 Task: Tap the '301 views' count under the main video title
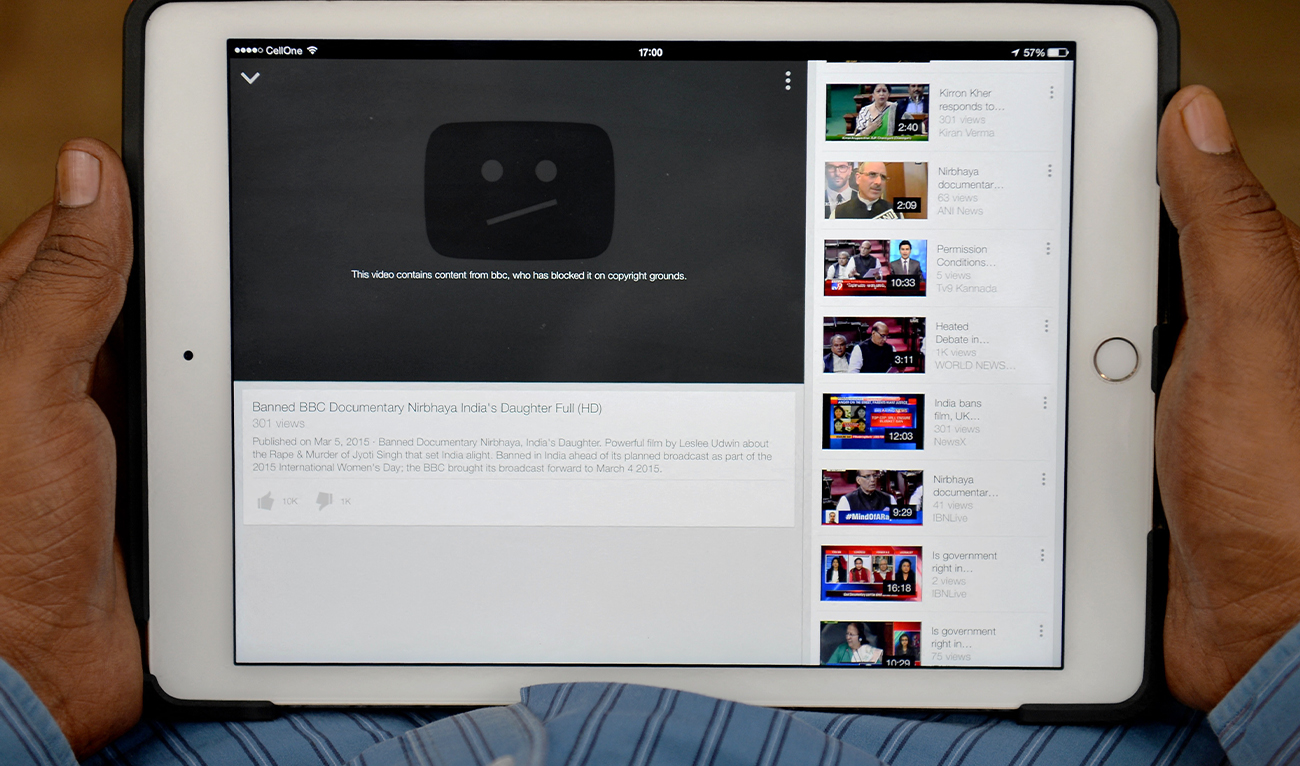[278, 424]
